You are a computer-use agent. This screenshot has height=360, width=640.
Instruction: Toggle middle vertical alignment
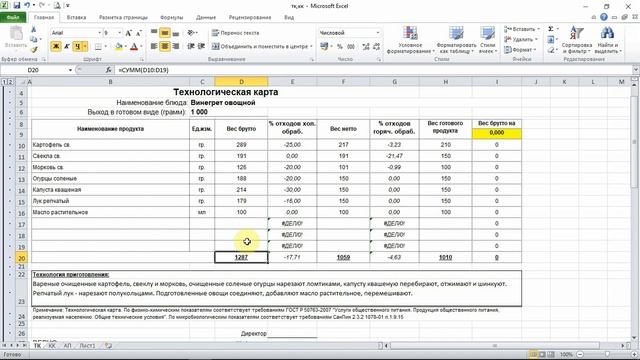point(164,33)
